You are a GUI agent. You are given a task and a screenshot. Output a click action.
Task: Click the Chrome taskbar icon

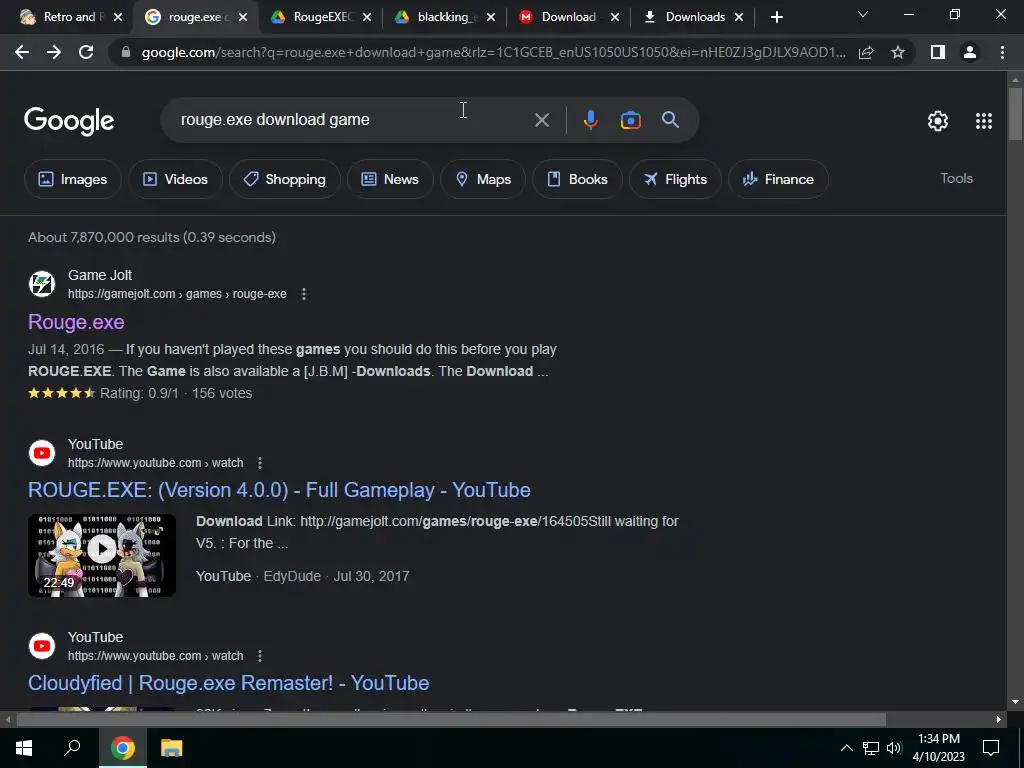pos(122,748)
